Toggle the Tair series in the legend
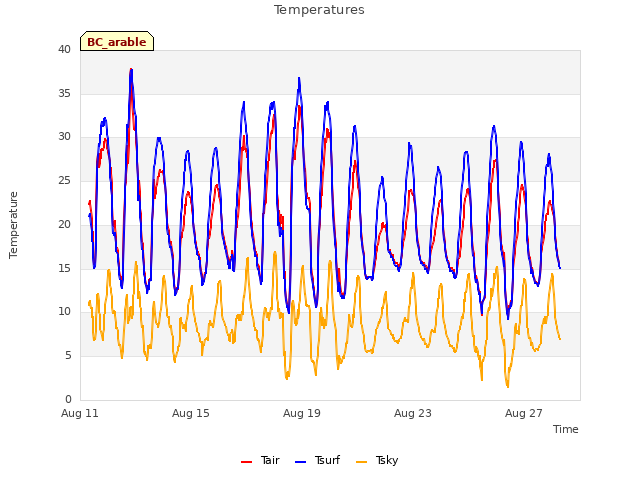The height and width of the screenshot is (480, 640). (x=260, y=460)
